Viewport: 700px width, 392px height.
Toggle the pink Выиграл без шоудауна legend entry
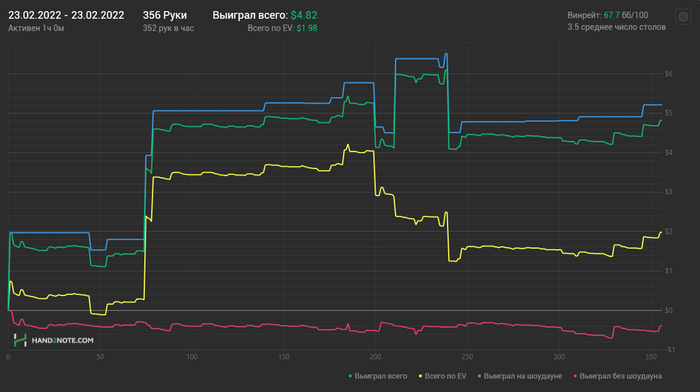(x=617, y=376)
